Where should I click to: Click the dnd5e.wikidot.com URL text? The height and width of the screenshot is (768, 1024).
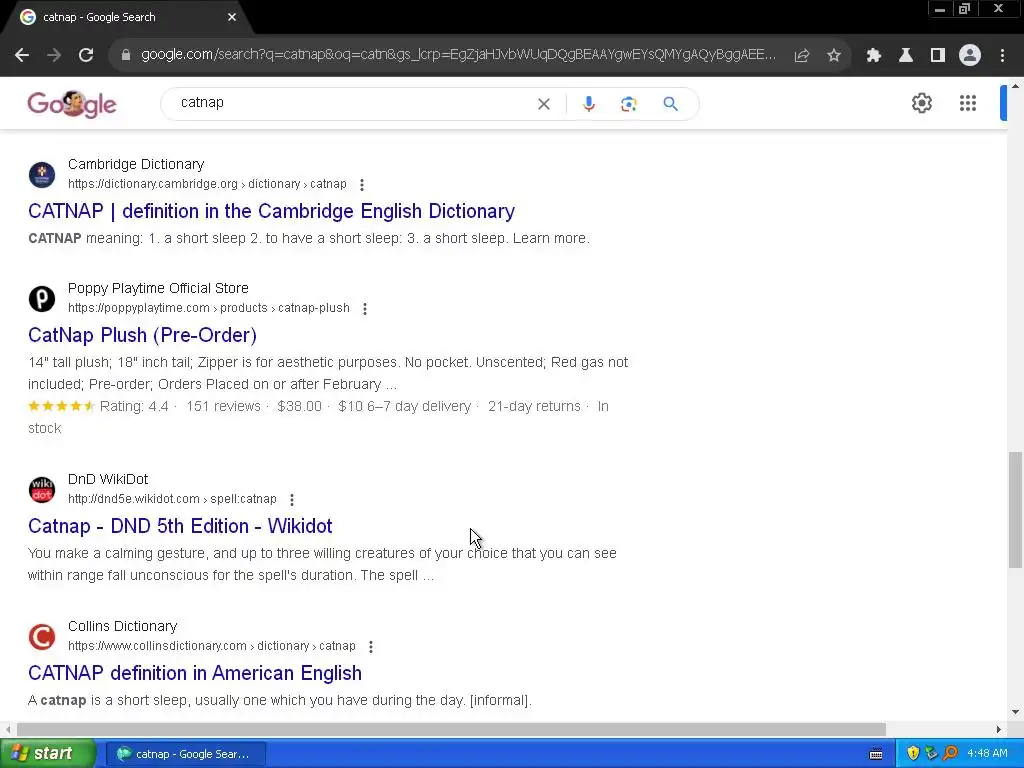tap(172, 499)
